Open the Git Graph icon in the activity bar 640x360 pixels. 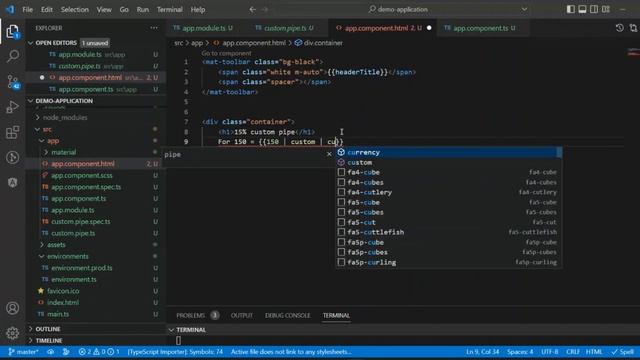(x=12, y=158)
